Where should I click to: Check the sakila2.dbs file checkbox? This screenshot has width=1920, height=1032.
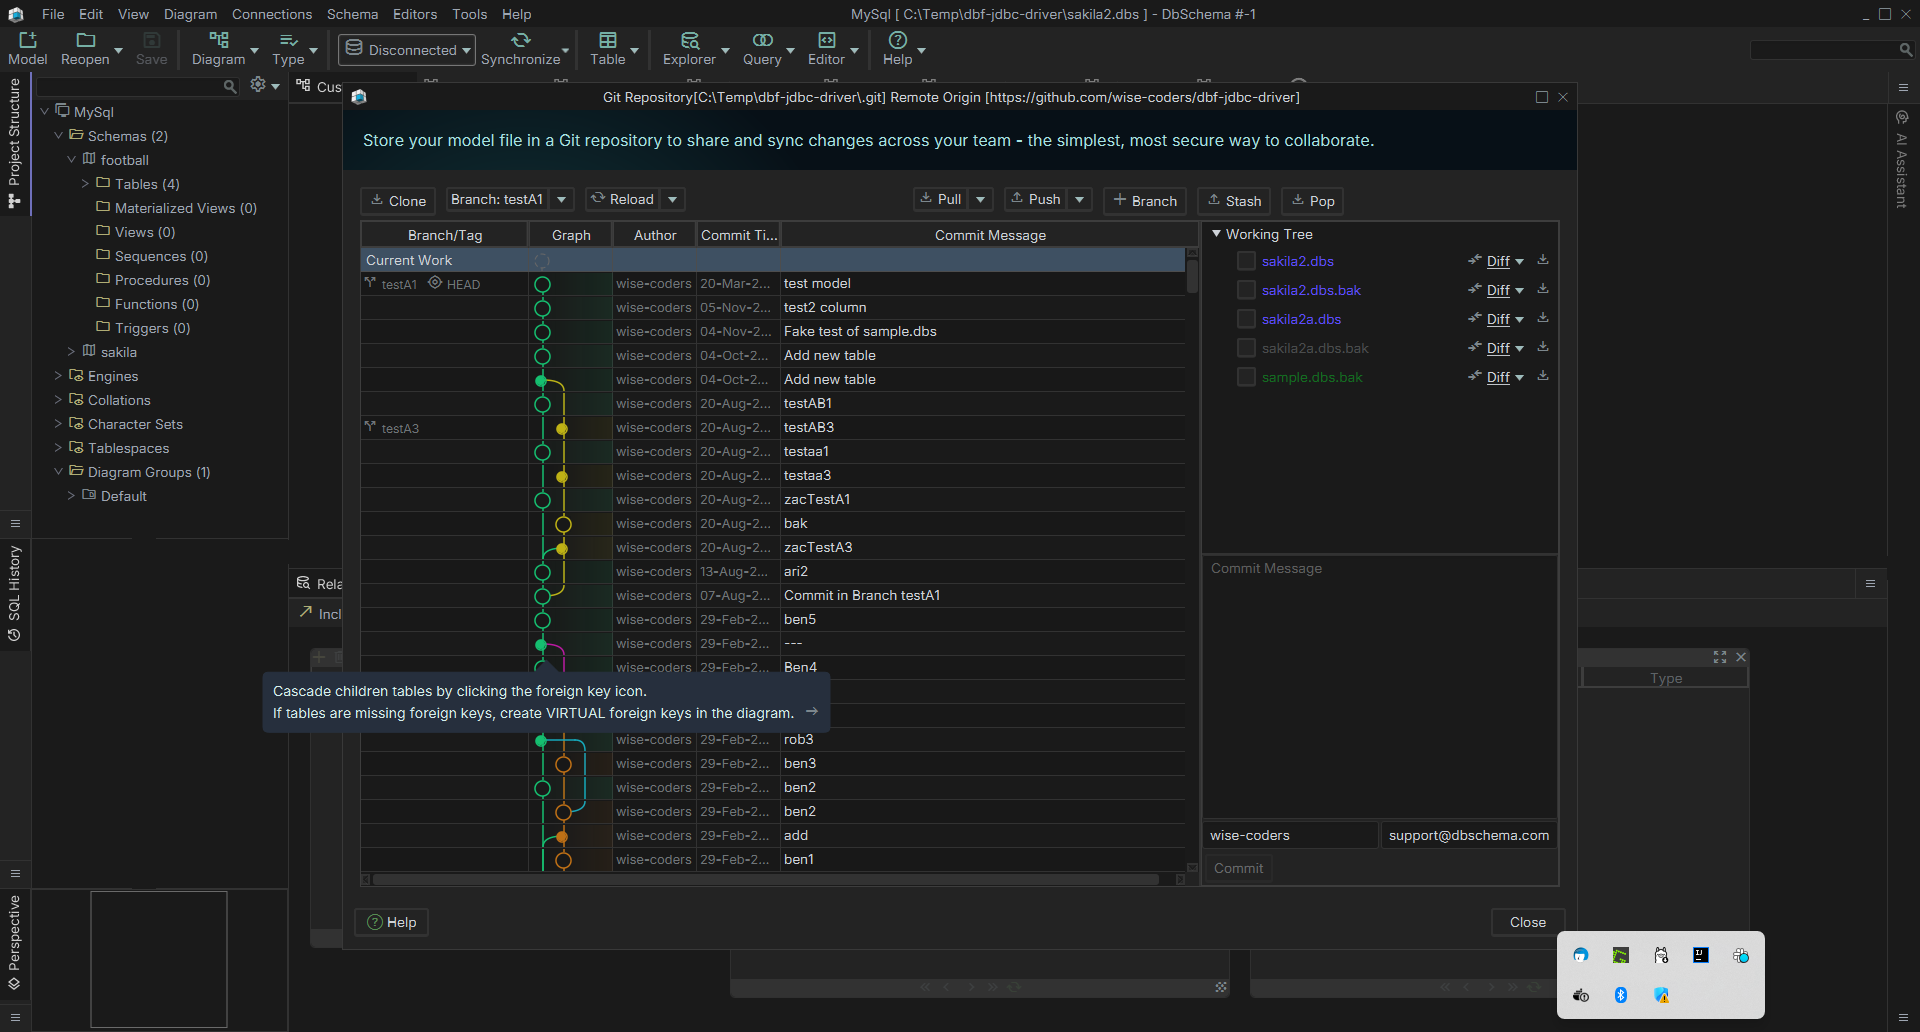pos(1246,261)
